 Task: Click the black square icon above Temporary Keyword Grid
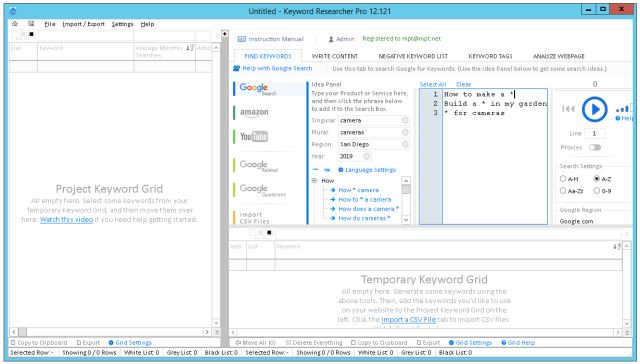[269, 233]
